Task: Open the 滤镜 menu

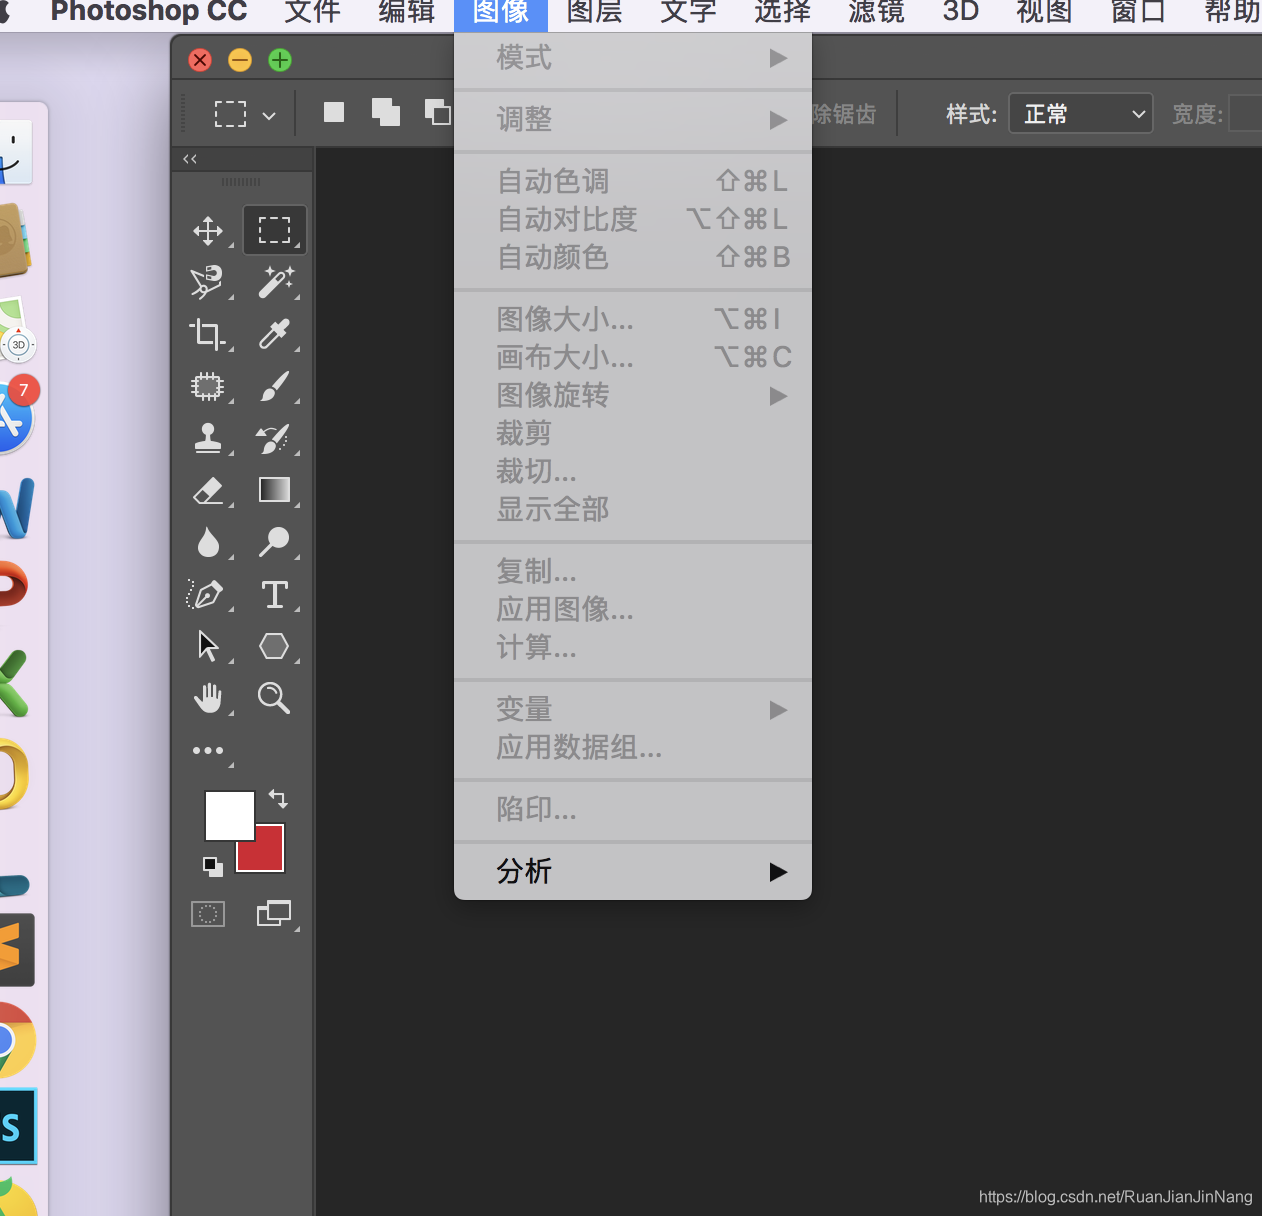Action: point(877,12)
